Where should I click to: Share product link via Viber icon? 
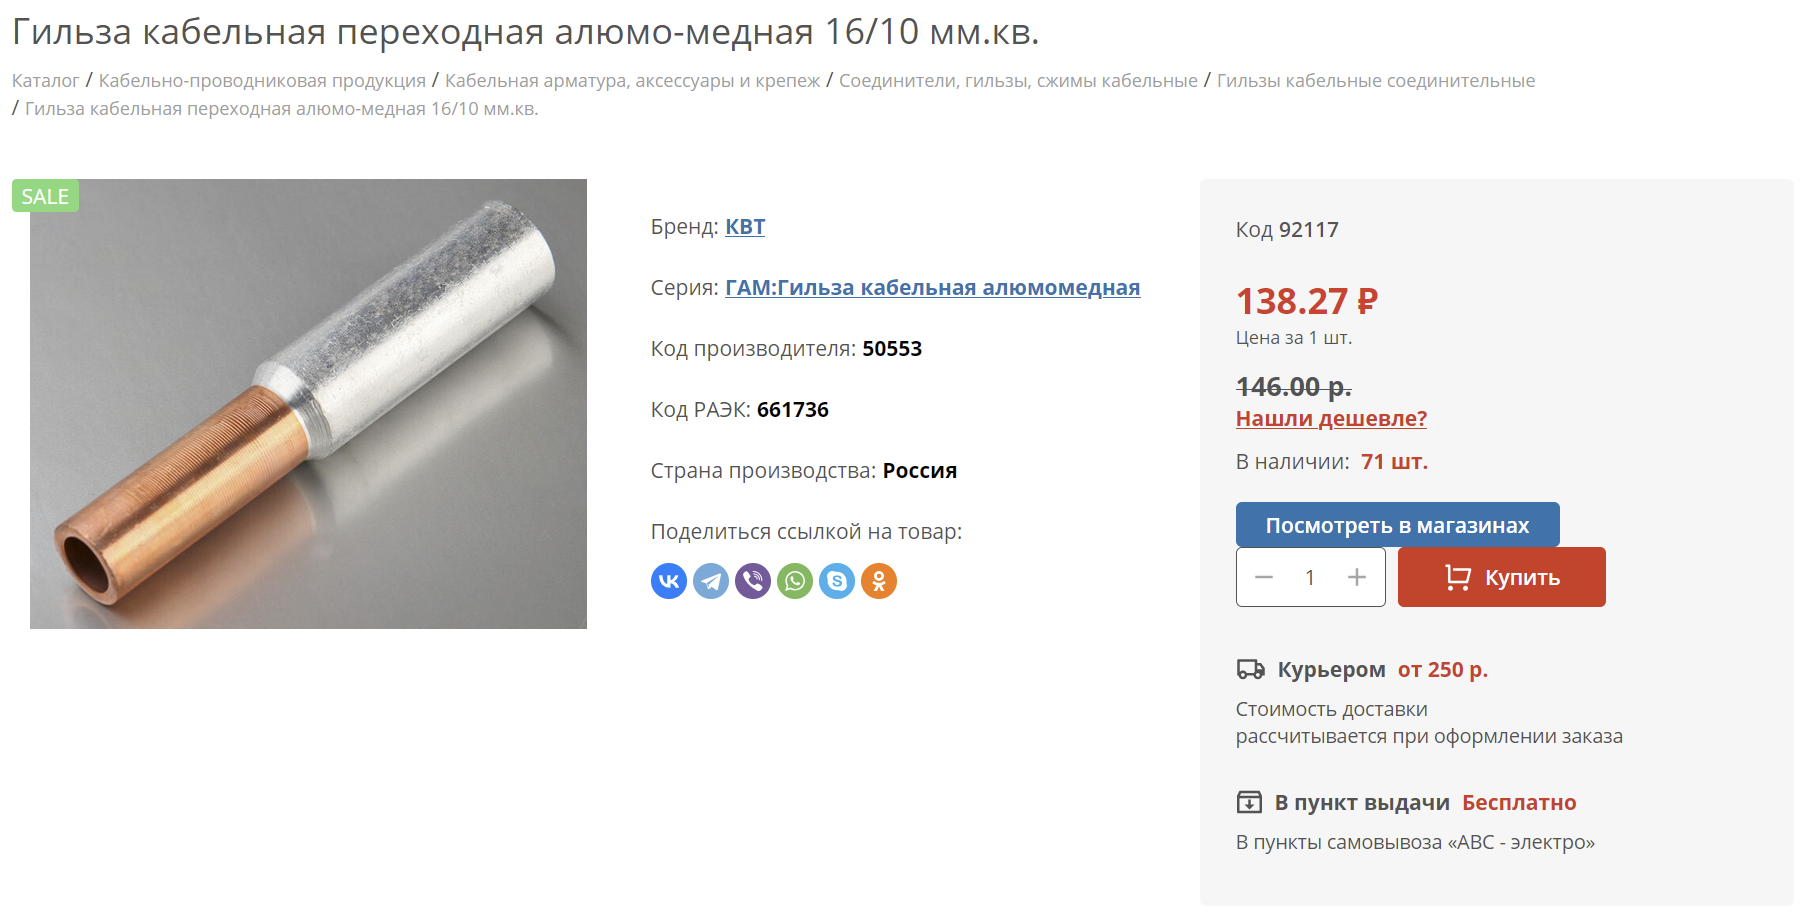click(x=753, y=581)
